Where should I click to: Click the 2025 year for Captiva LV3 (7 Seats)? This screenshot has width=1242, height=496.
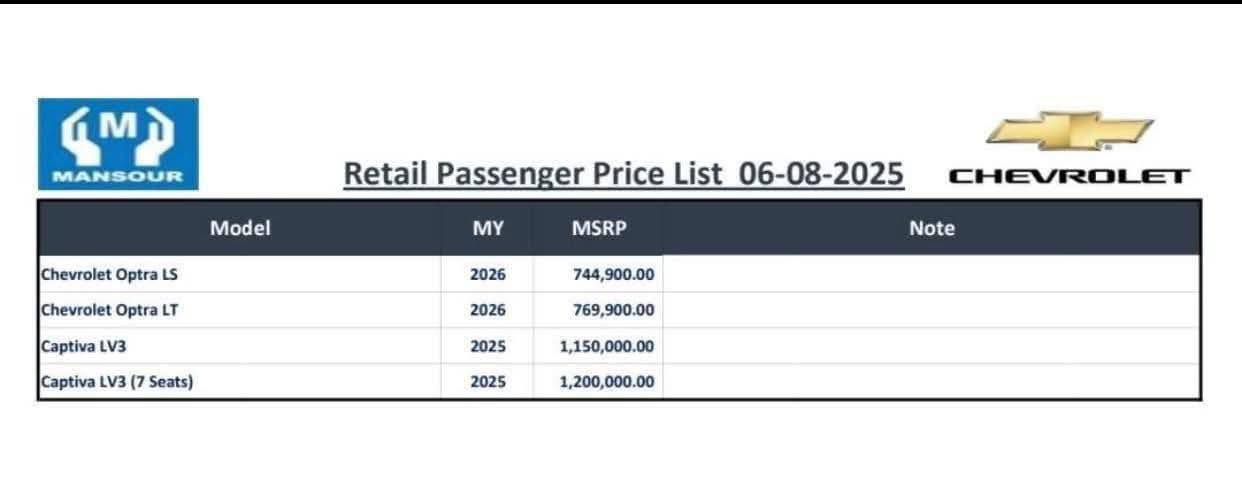tap(488, 382)
